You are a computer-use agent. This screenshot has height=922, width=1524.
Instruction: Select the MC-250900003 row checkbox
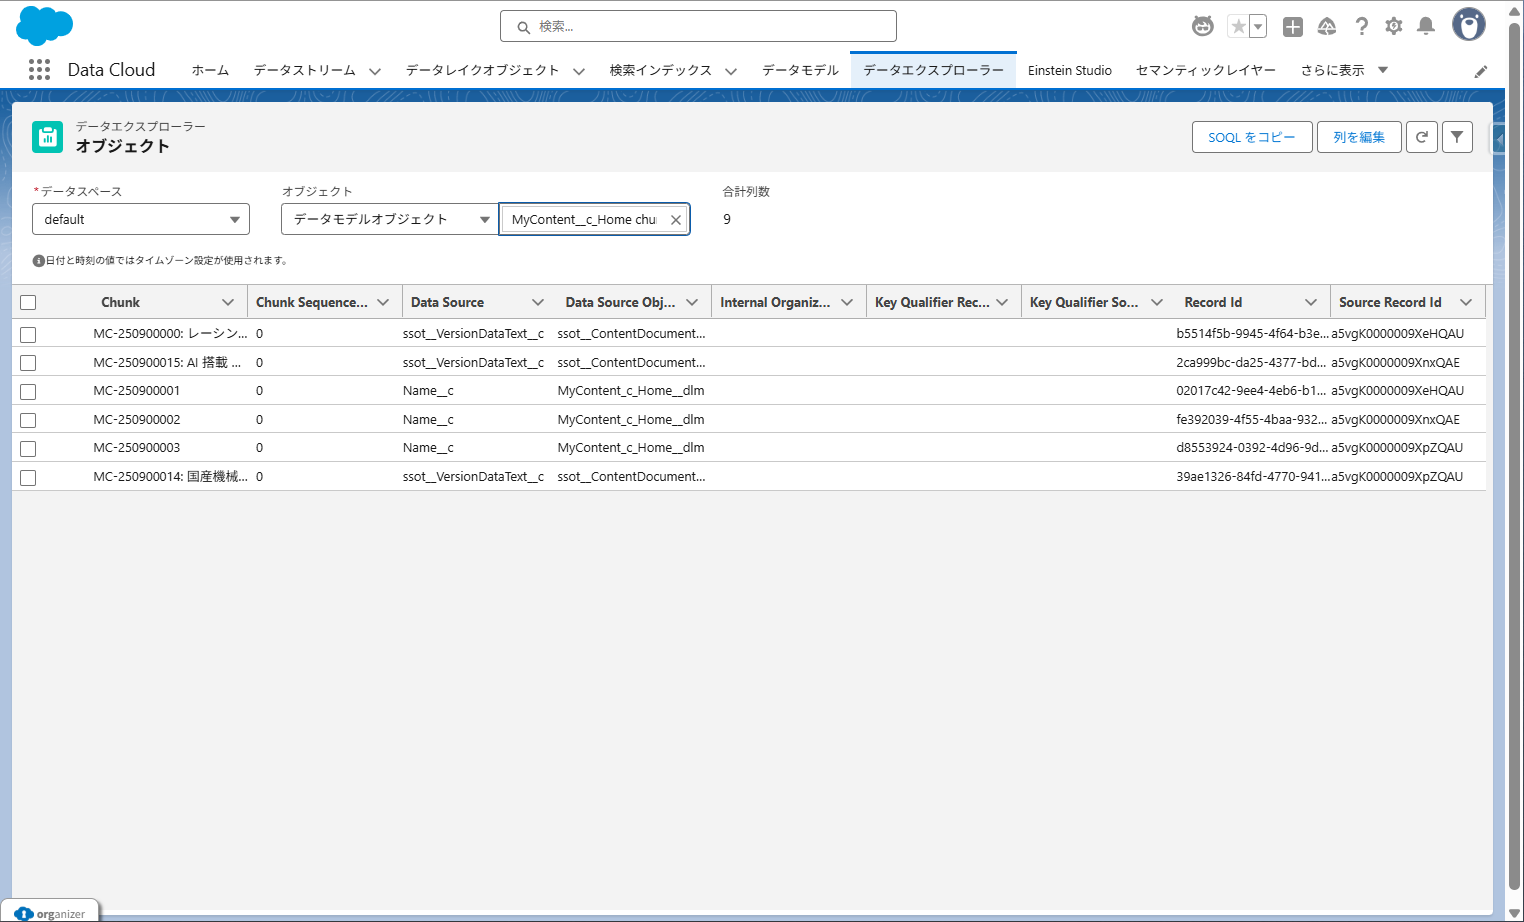point(28,449)
